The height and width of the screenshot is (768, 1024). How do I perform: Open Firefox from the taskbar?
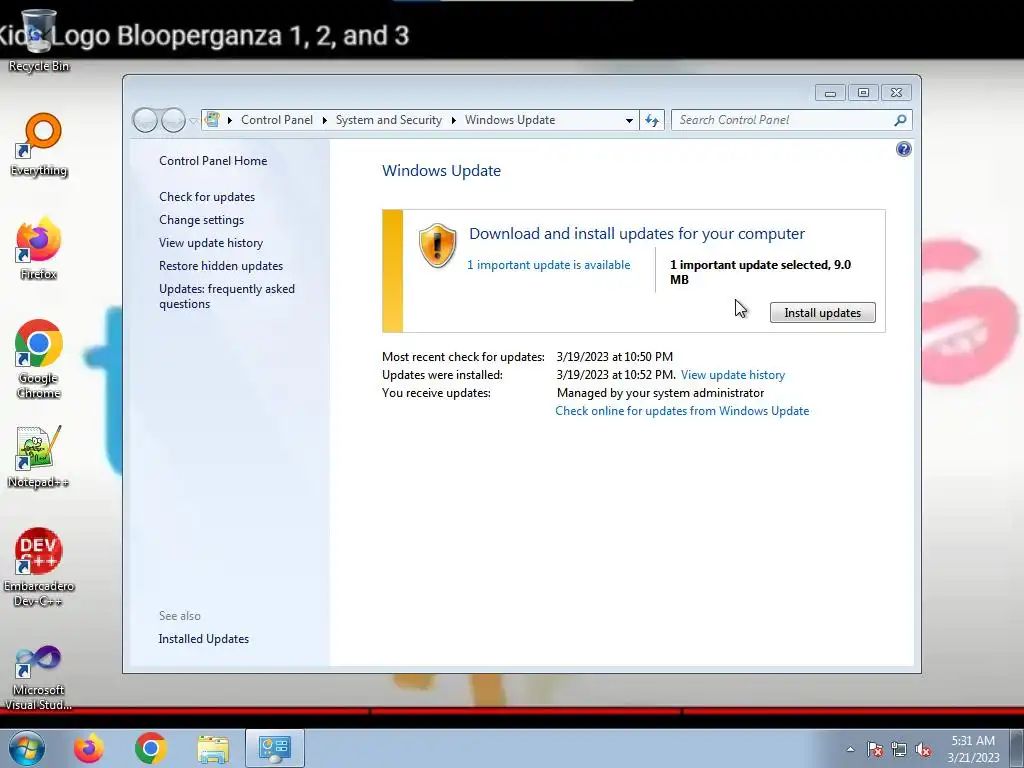[88, 748]
